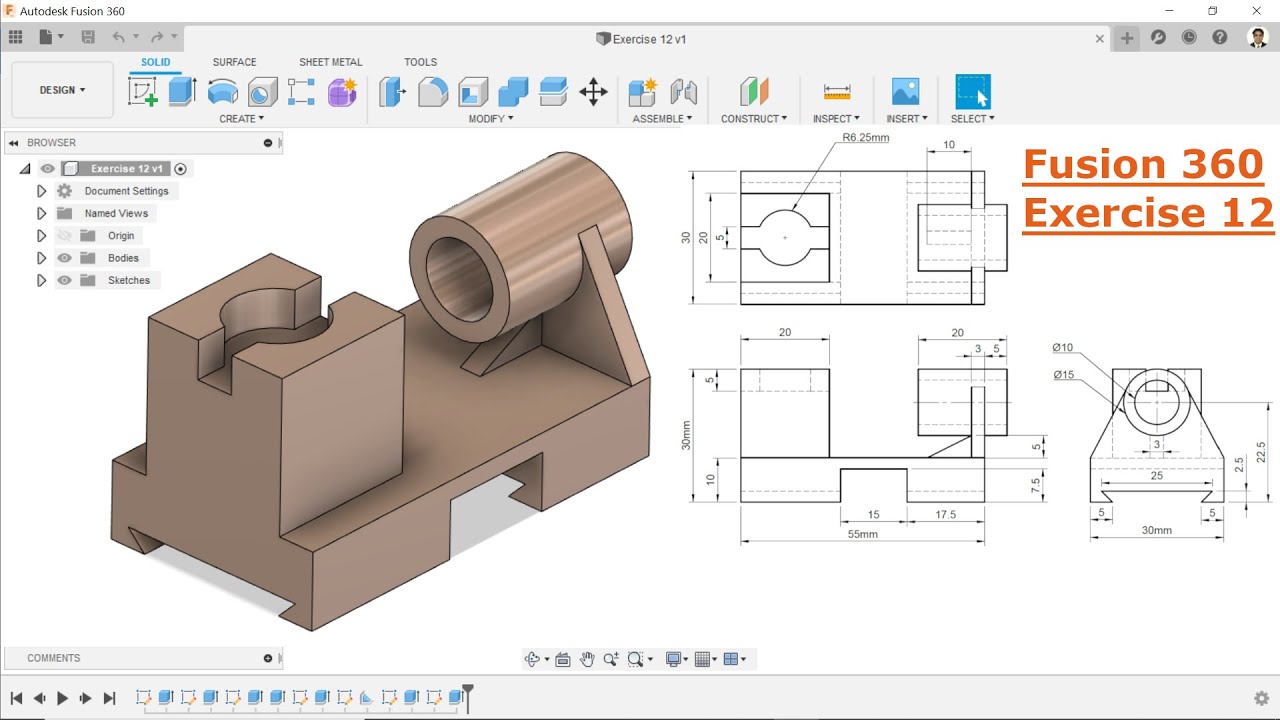
Task: Select the Combine tool
Action: coord(513,92)
